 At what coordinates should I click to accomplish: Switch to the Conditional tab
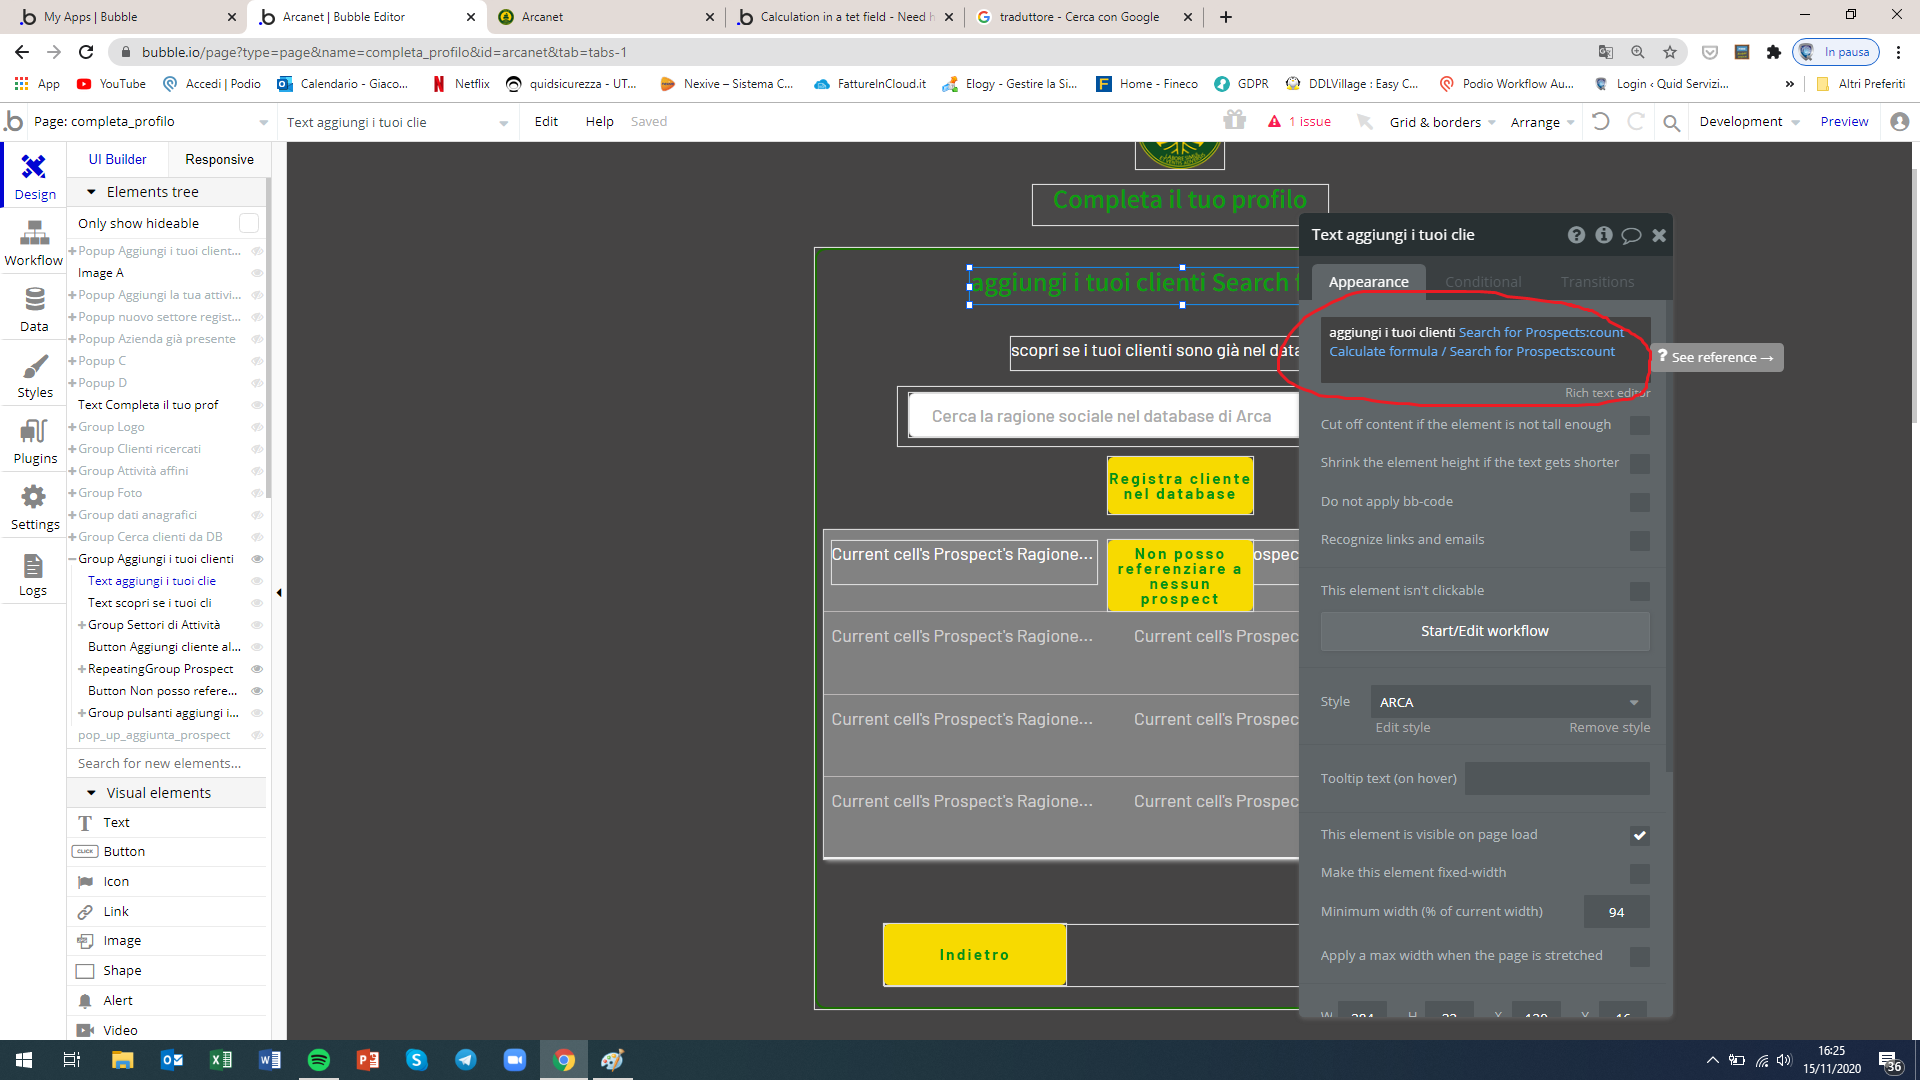tap(1482, 282)
